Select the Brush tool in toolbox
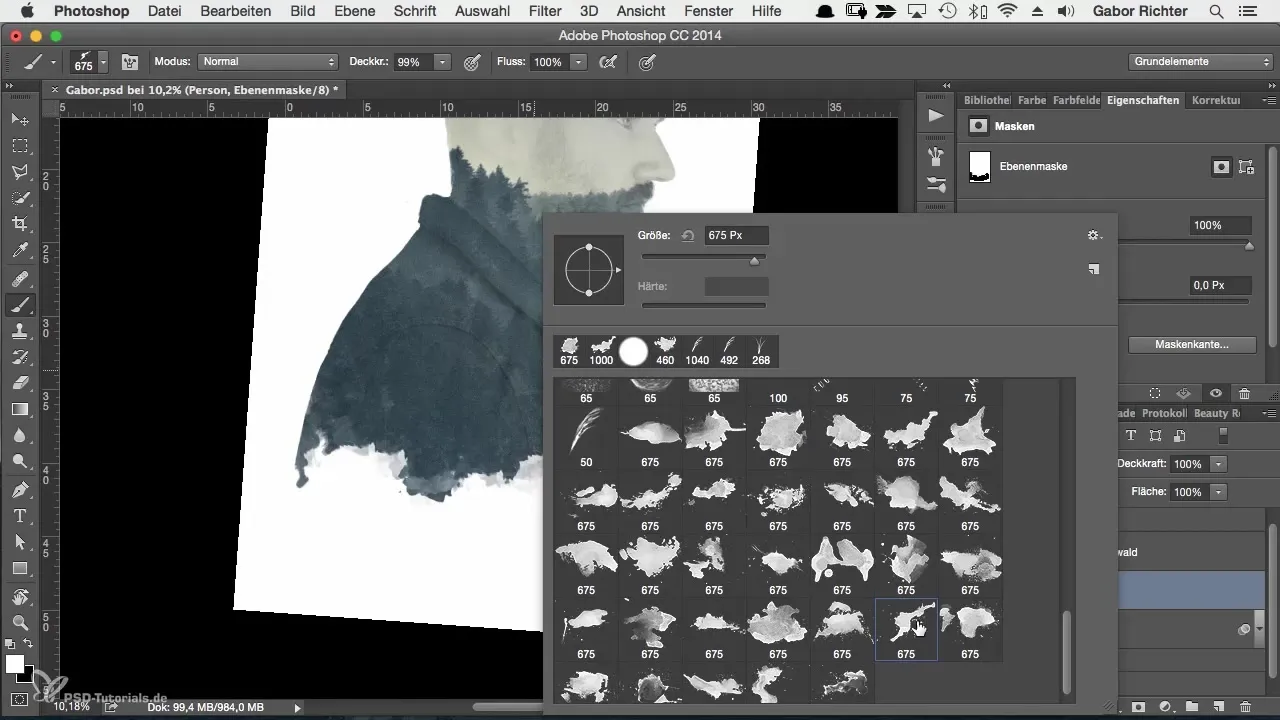This screenshot has height=720, width=1280. (x=19, y=306)
